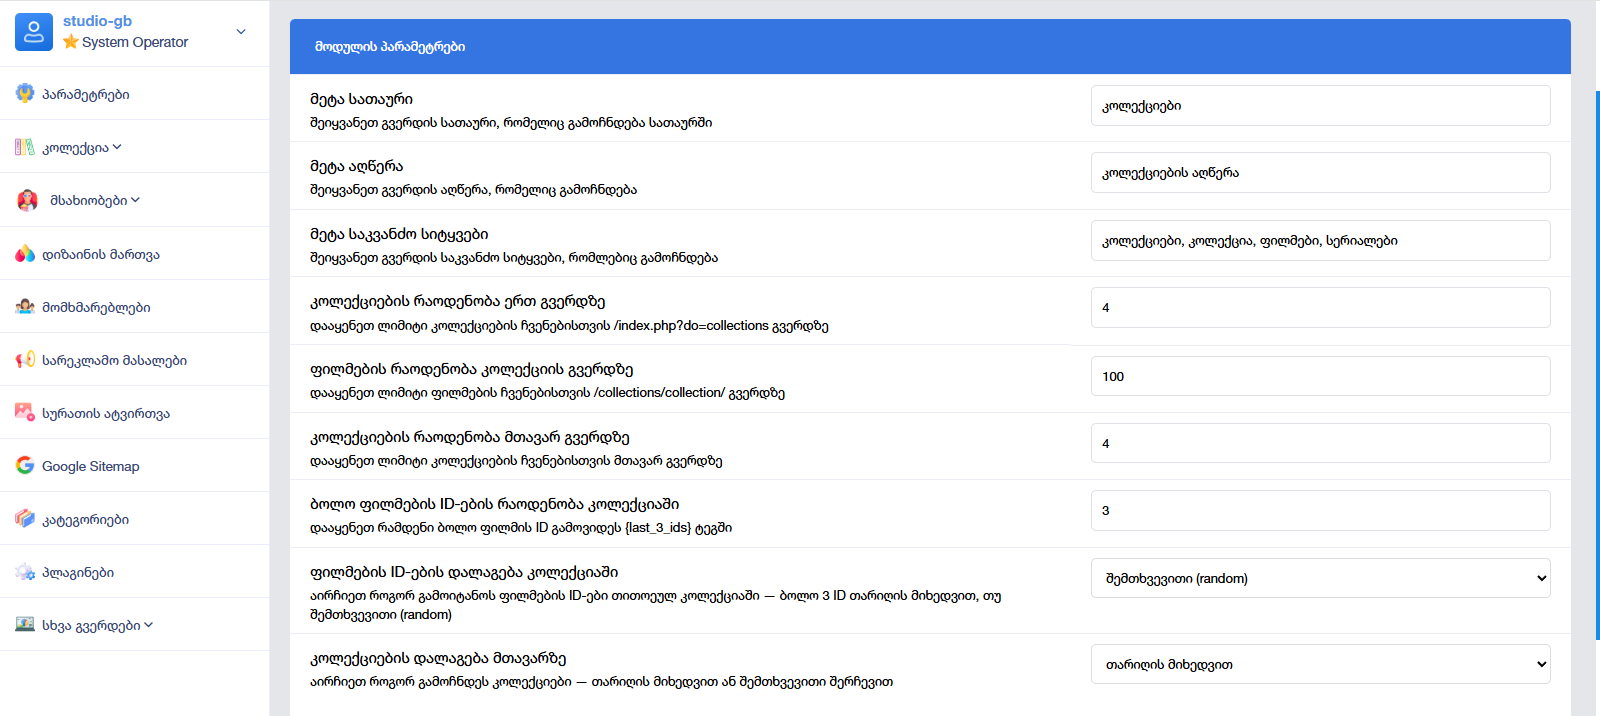The height and width of the screenshot is (716, 1600).
Task: Open the Google Sitemap menu item
Action: click(x=90, y=466)
